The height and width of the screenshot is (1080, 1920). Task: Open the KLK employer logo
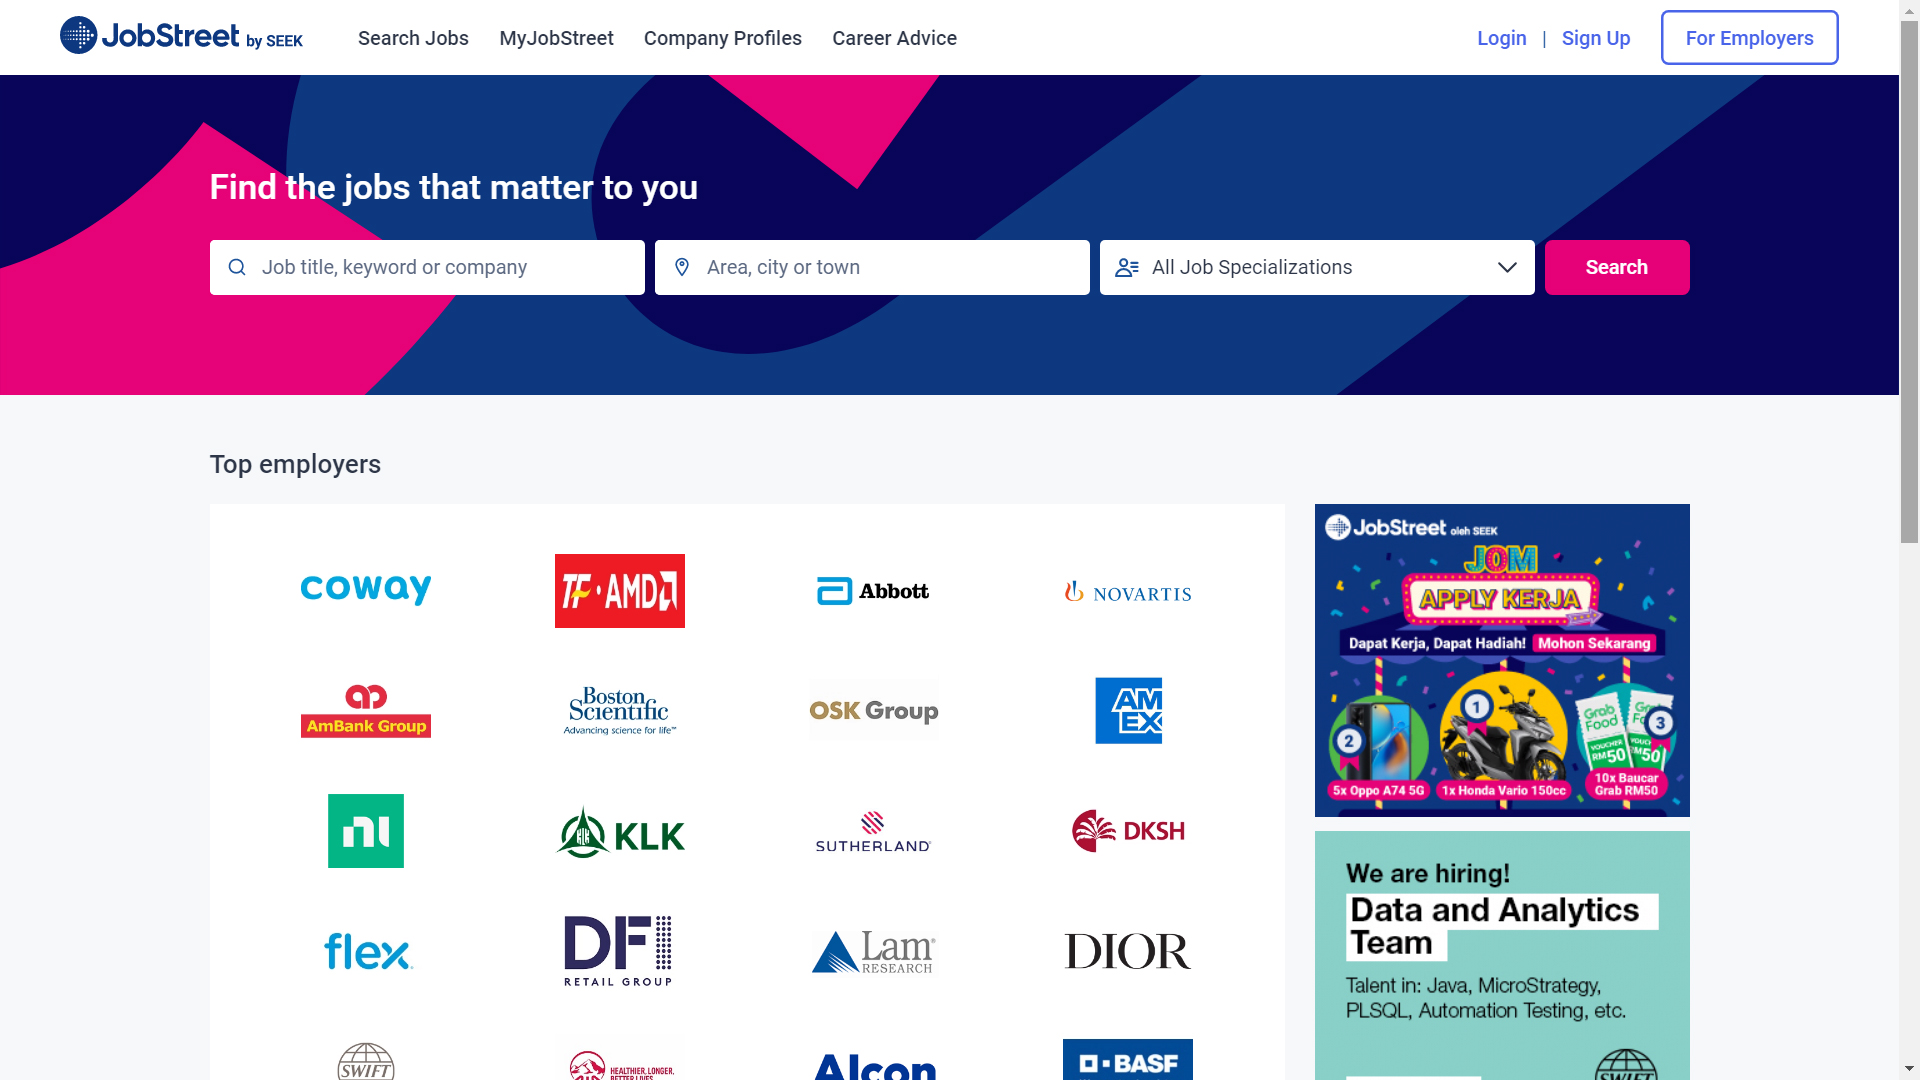pos(620,832)
